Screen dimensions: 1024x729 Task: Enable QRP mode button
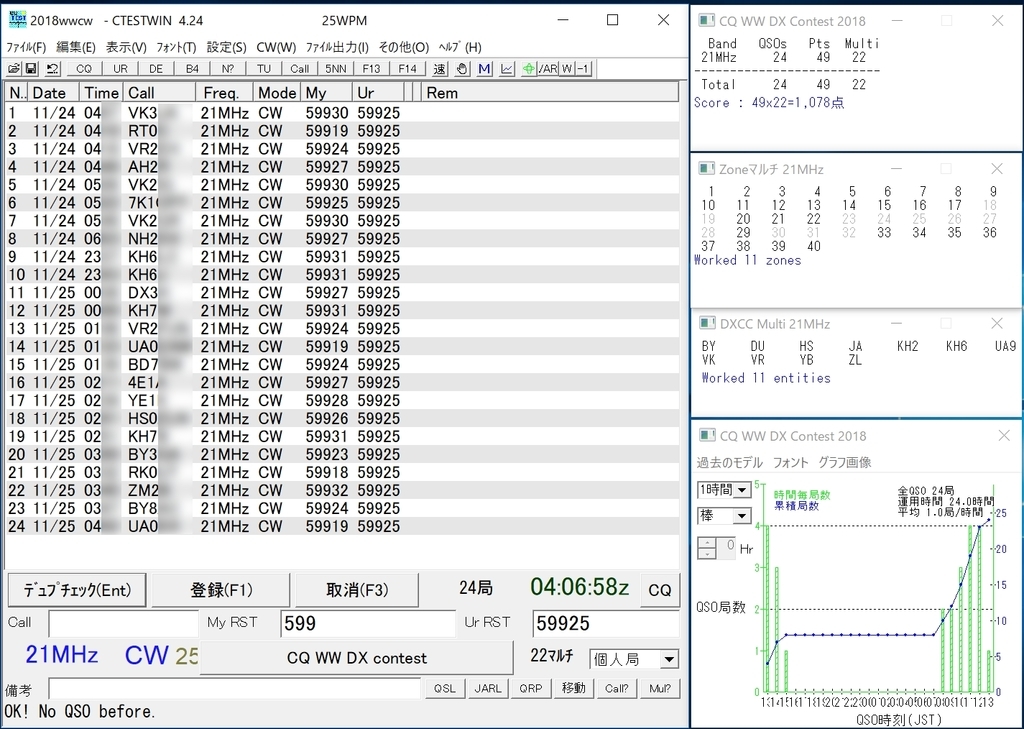530,688
